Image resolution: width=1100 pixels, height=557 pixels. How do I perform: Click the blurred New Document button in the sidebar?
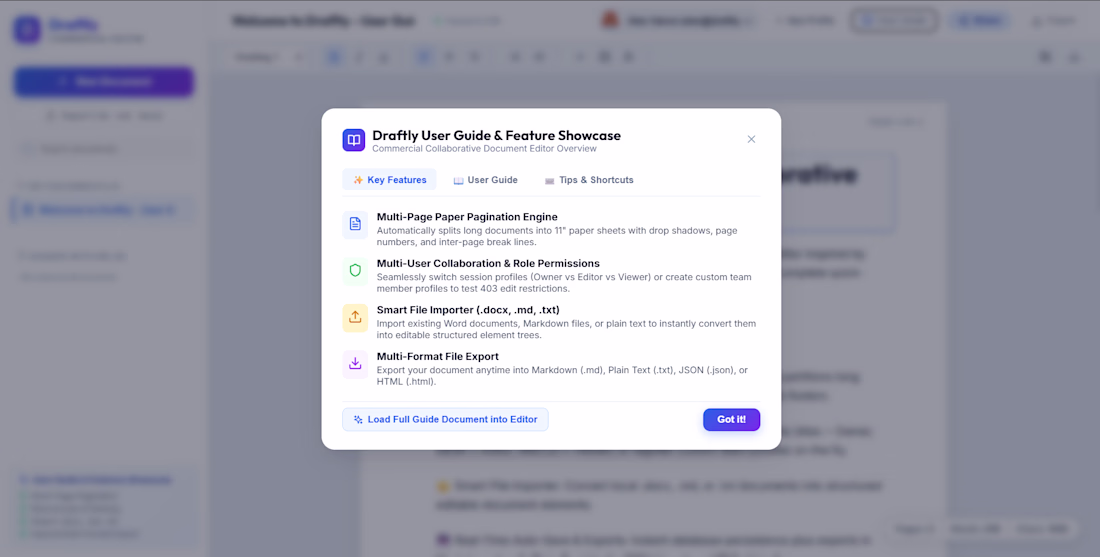coord(104,82)
